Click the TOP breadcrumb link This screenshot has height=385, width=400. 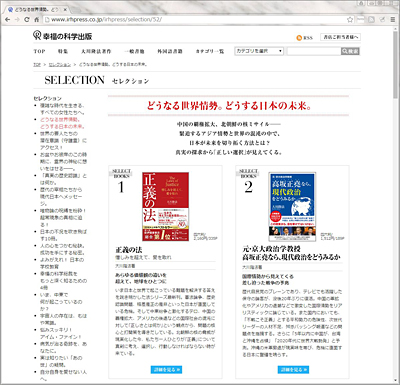37,64
